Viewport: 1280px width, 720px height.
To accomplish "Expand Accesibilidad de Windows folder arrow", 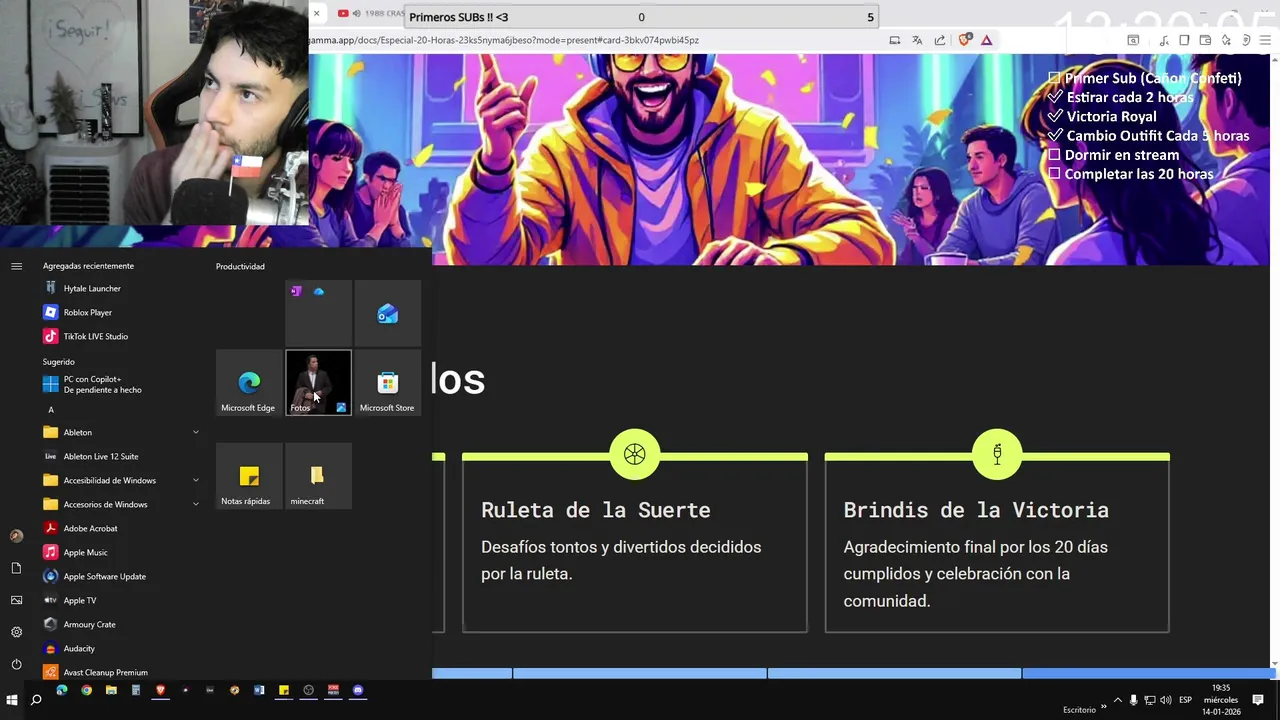I will click(196, 480).
